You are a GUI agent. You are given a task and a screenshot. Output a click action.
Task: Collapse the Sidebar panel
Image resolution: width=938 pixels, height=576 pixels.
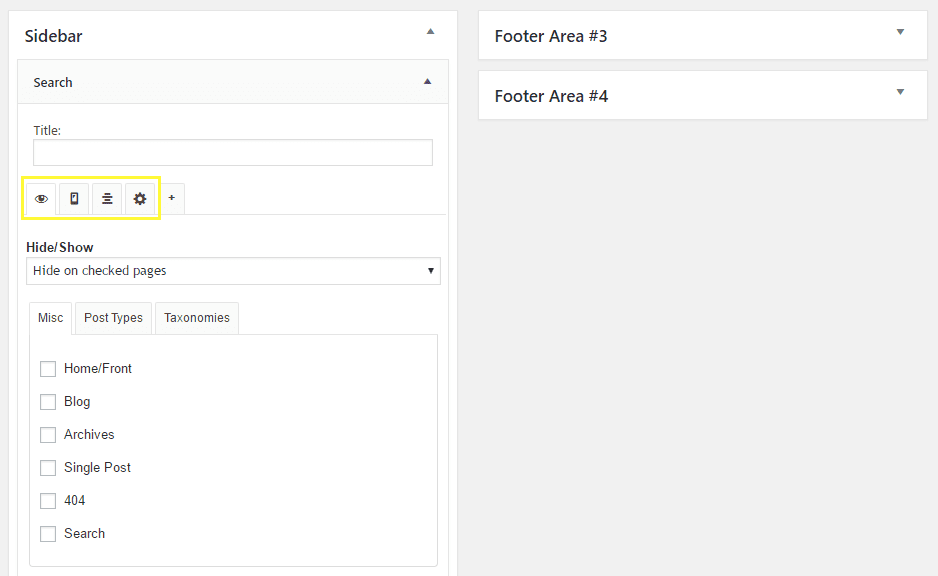pyautogui.click(x=430, y=32)
